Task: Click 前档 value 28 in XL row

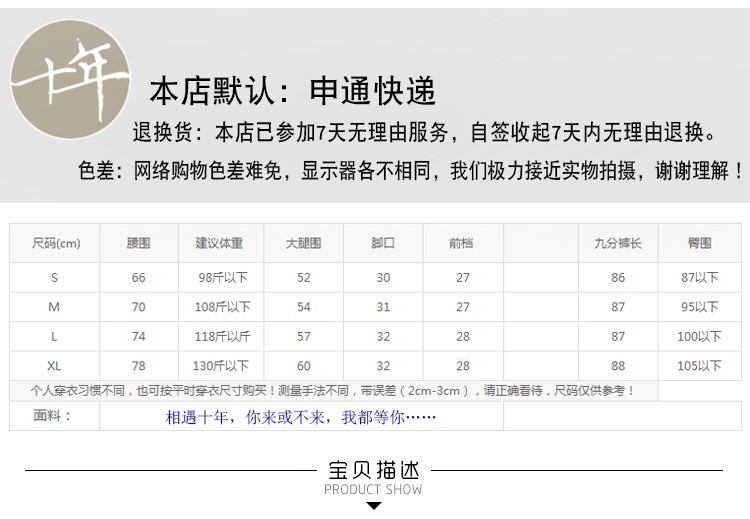Action: click(x=463, y=366)
